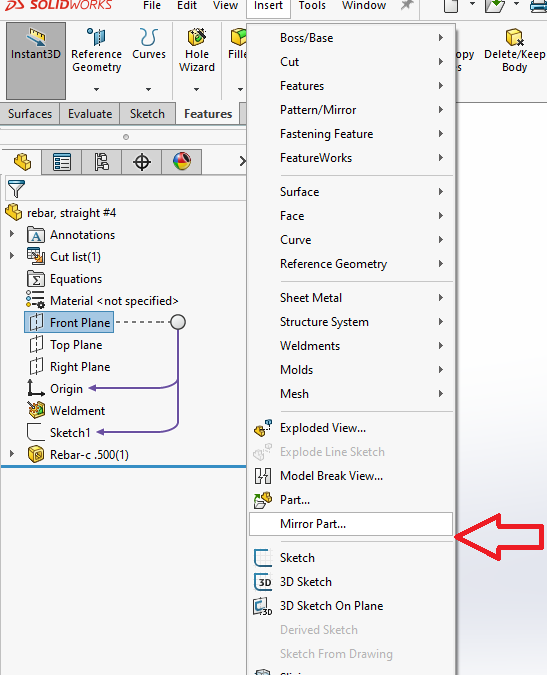Switch to the Sketch ribbon tab
The height and width of the screenshot is (675, 547).
[147, 114]
